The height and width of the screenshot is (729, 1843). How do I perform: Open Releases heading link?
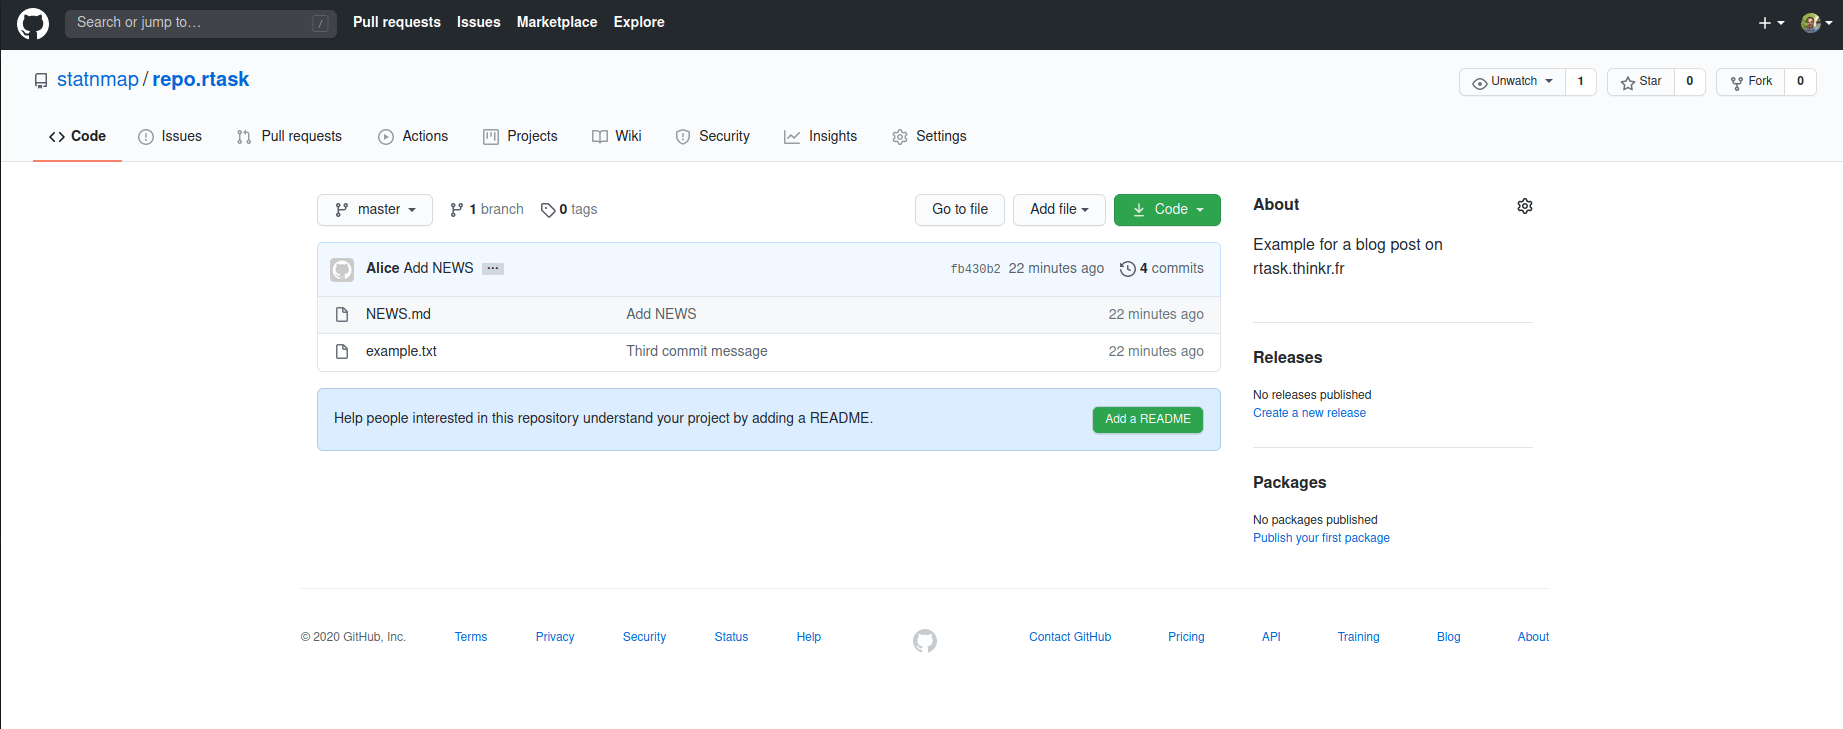[1288, 358]
